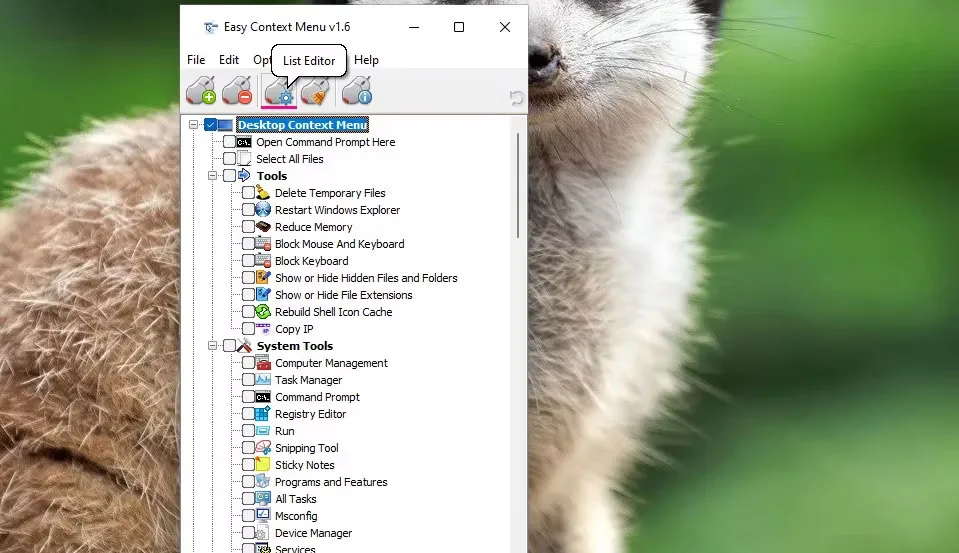This screenshot has width=959, height=553.
Task: Collapse the Desktop Context Menu root node
Action: coord(193,125)
